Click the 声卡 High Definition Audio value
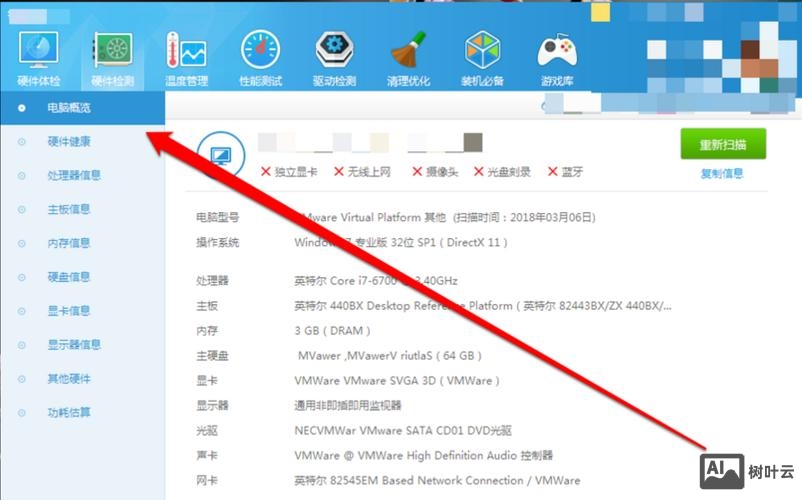 tap(424, 455)
